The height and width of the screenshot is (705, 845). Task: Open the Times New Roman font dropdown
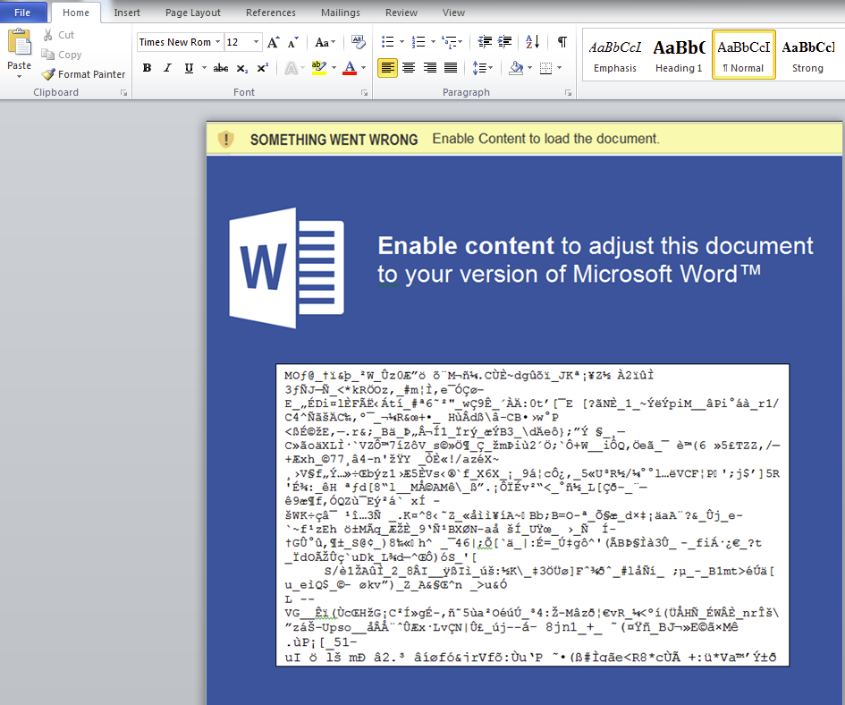tap(216, 42)
